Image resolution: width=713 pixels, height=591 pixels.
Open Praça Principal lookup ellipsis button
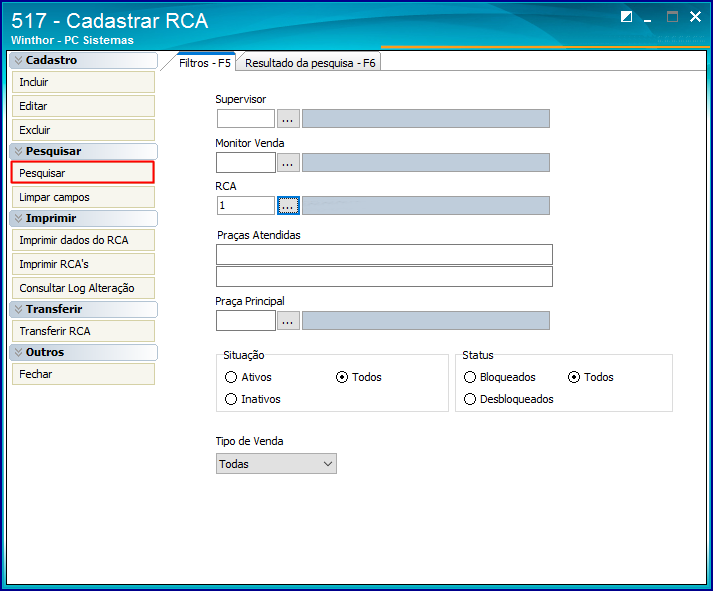click(x=288, y=321)
